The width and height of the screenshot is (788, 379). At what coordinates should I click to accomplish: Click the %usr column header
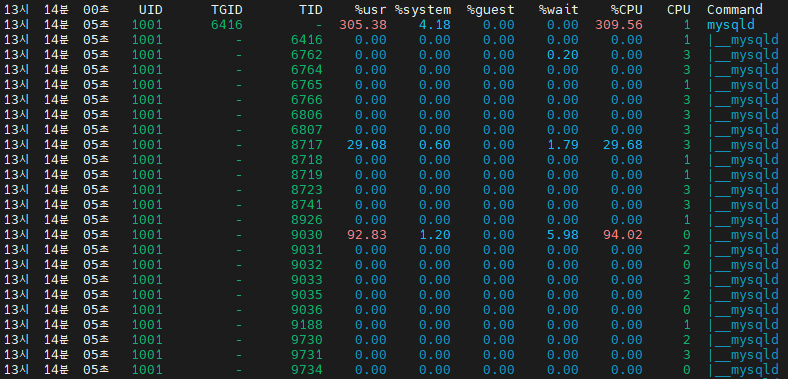pyautogui.click(x=371, y=10)
